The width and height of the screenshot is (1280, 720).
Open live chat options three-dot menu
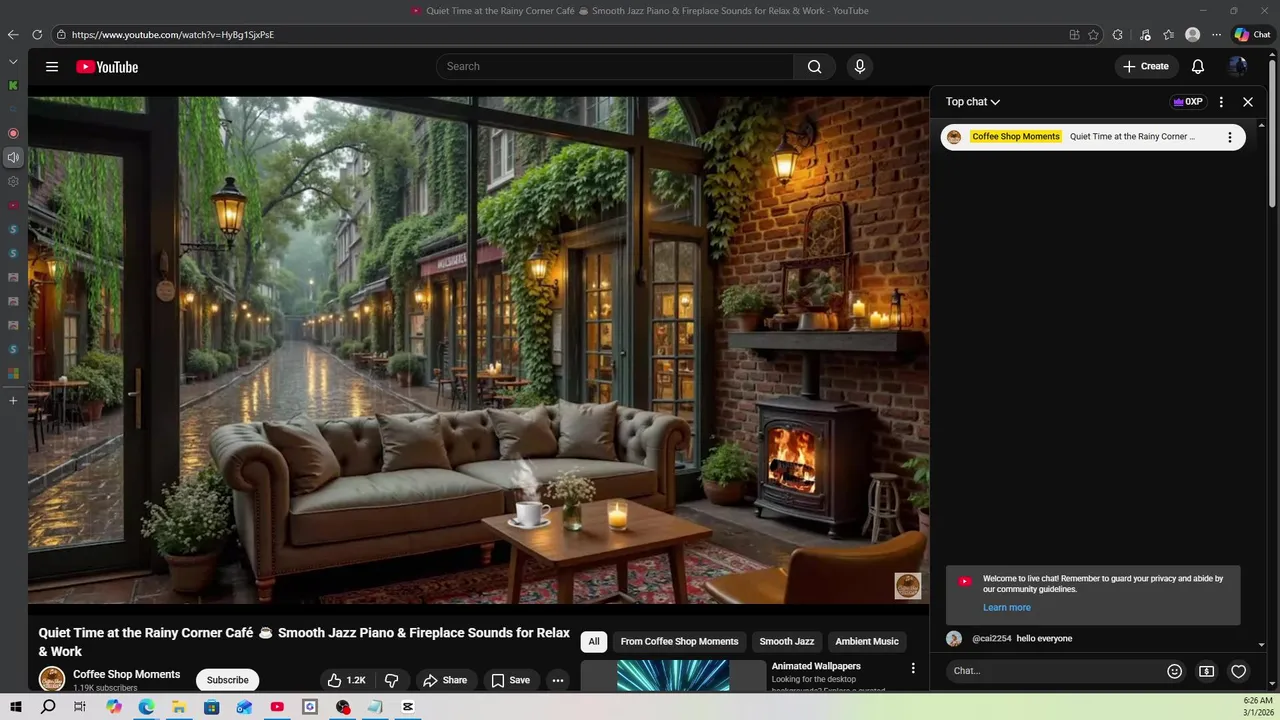pyautogui.click(x=1221, y=102)
